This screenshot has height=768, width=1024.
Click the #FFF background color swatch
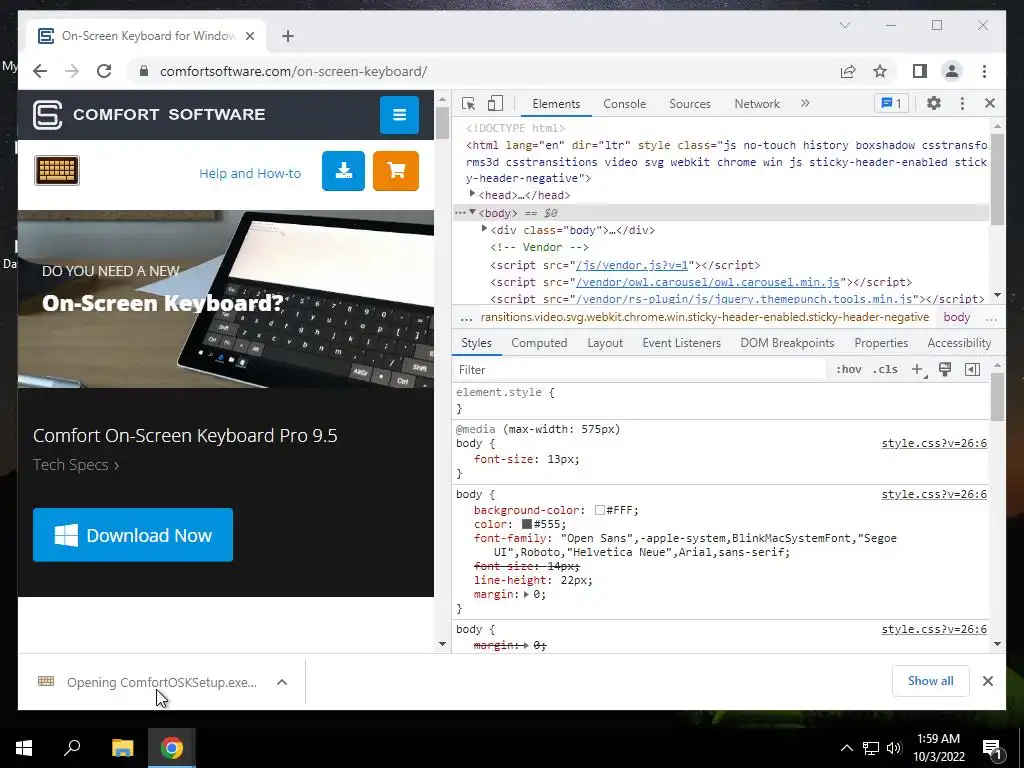point(600,510)
